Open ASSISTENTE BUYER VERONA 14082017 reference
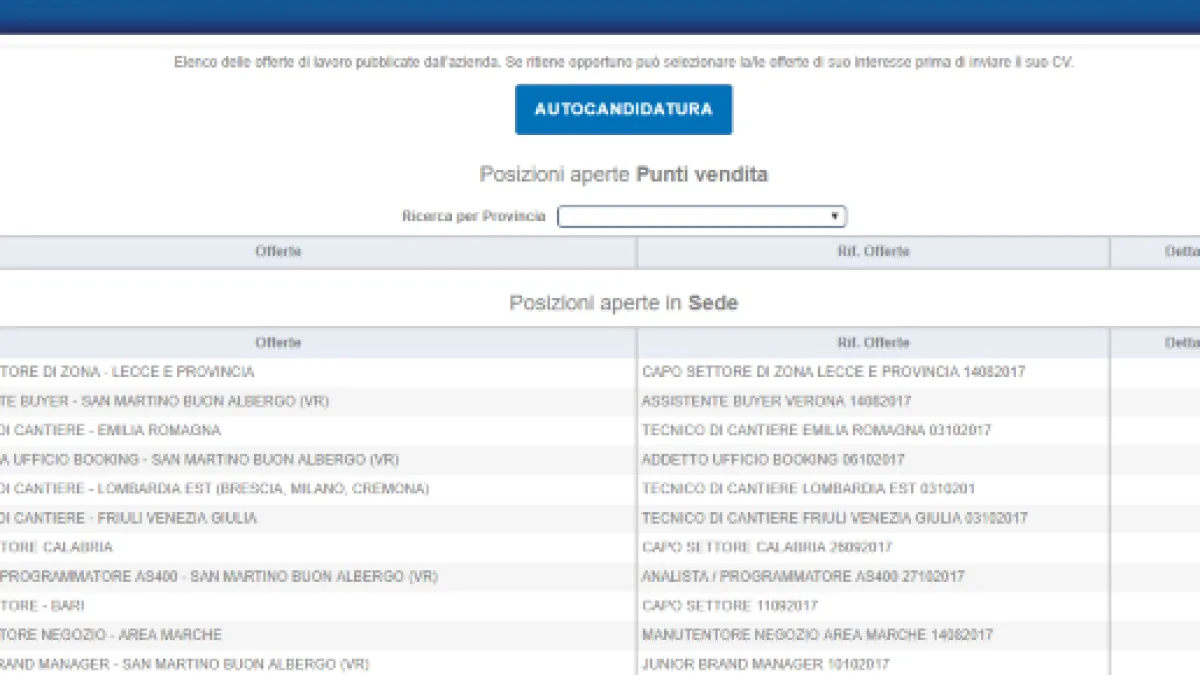This screenshot has width=1200, height=675. pyautogui.click(x=776, y=401)
